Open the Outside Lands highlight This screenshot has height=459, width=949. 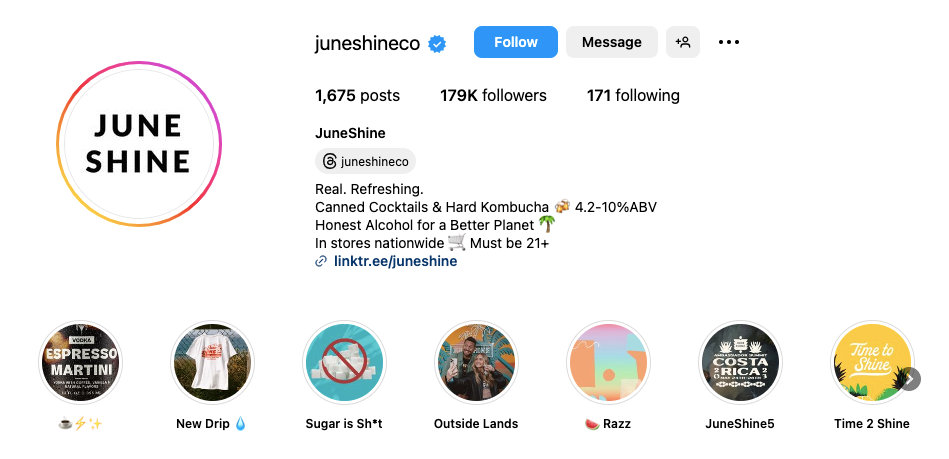pyautogui.click(x=476, y=363)
